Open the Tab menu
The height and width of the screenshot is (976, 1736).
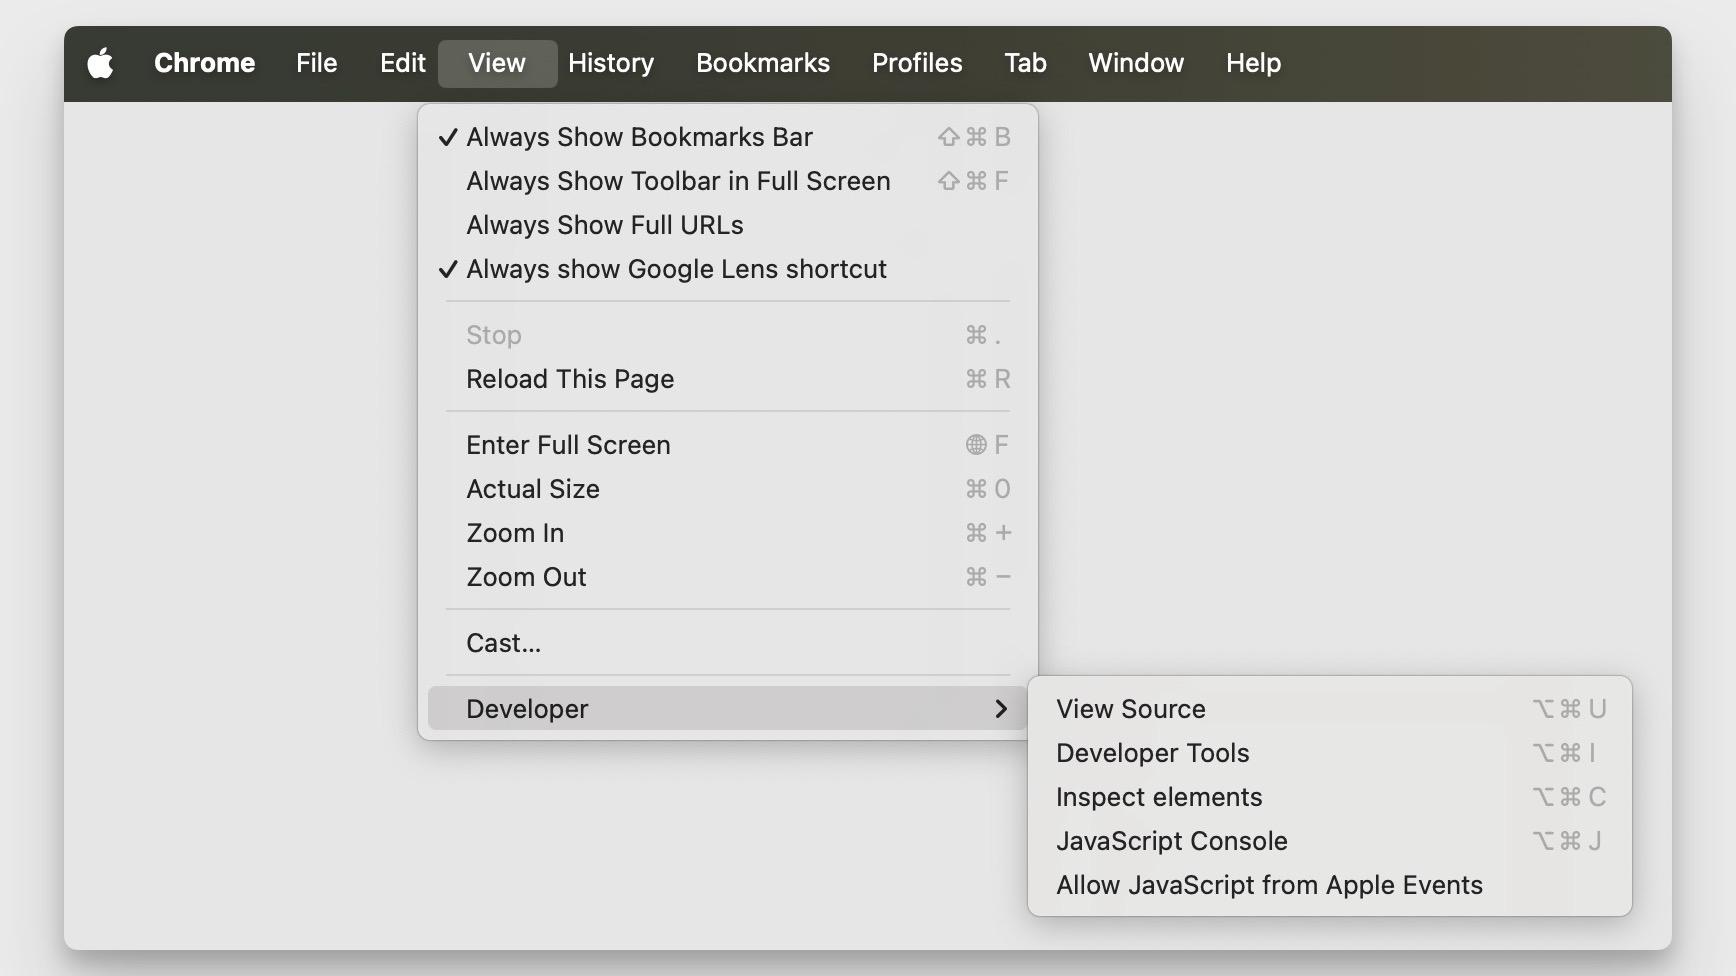pos(1025,63)
